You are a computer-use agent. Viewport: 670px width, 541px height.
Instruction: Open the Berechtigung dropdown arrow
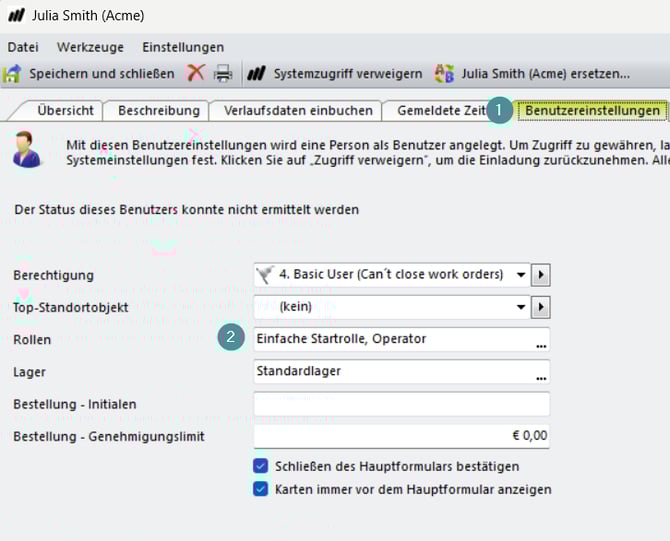pyautogui.click(x=520, y=274)
